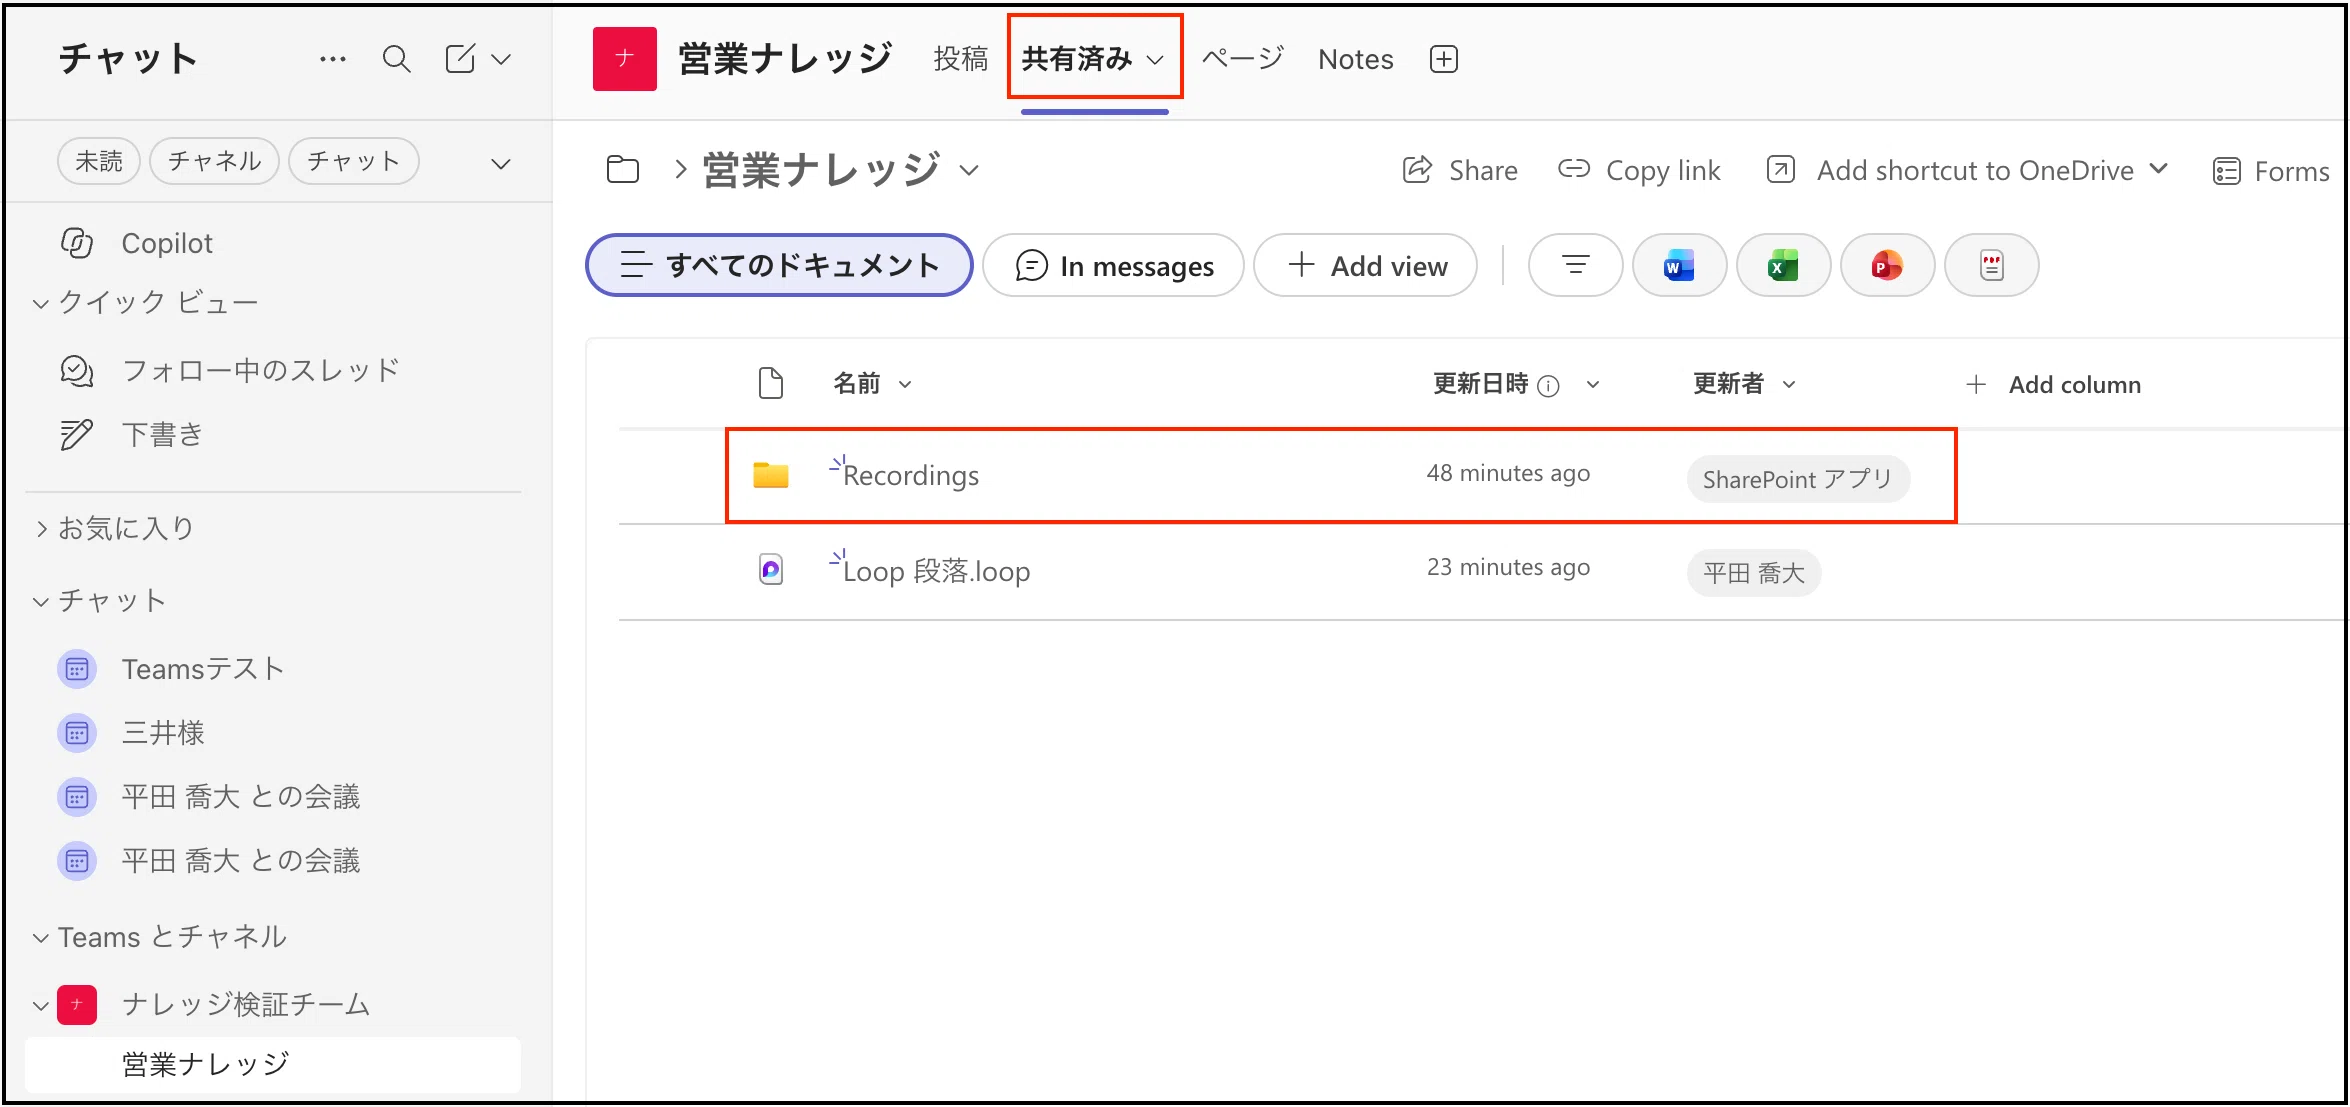Viewport: 2350px width, 1107px height.
Task: Open 更新日時 column dropdown
Action: tap(1593, 384)
